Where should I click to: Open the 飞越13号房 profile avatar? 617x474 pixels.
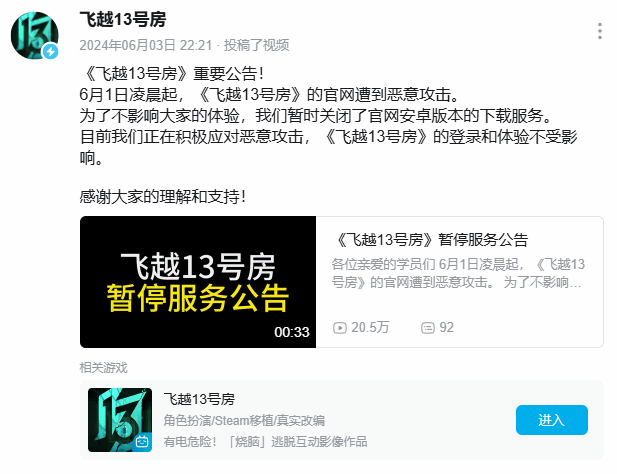click(x=35, y=35)
